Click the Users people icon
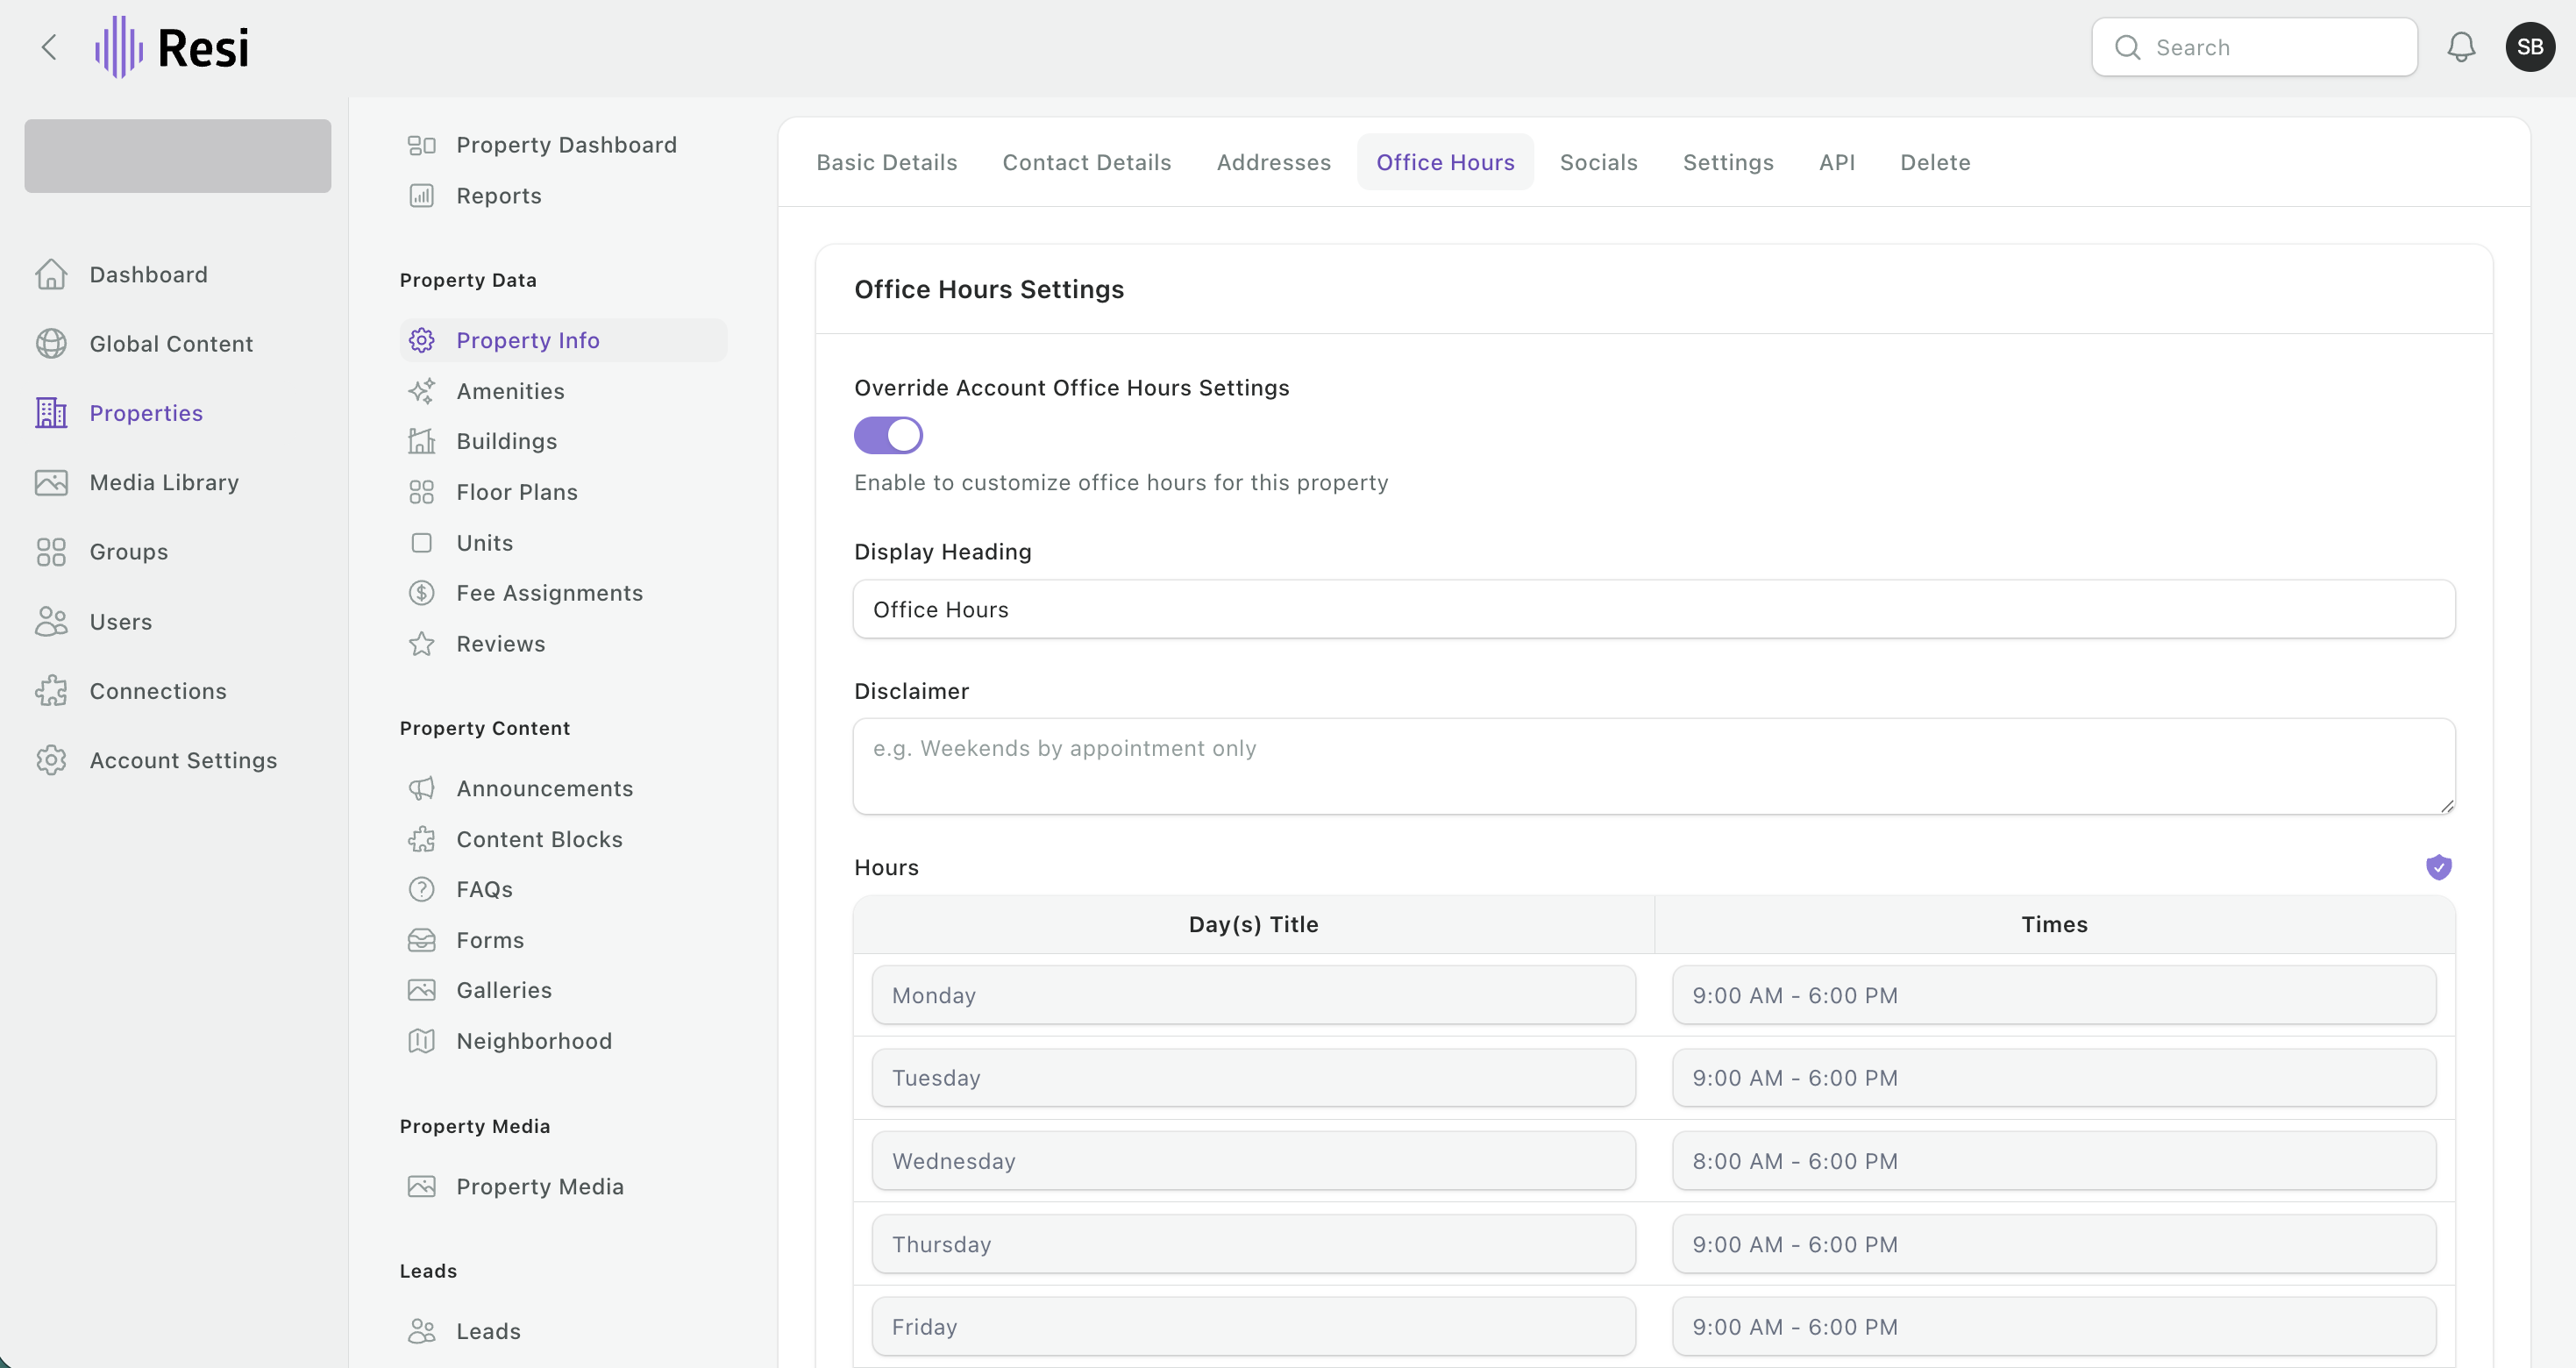 click(51, 621)
